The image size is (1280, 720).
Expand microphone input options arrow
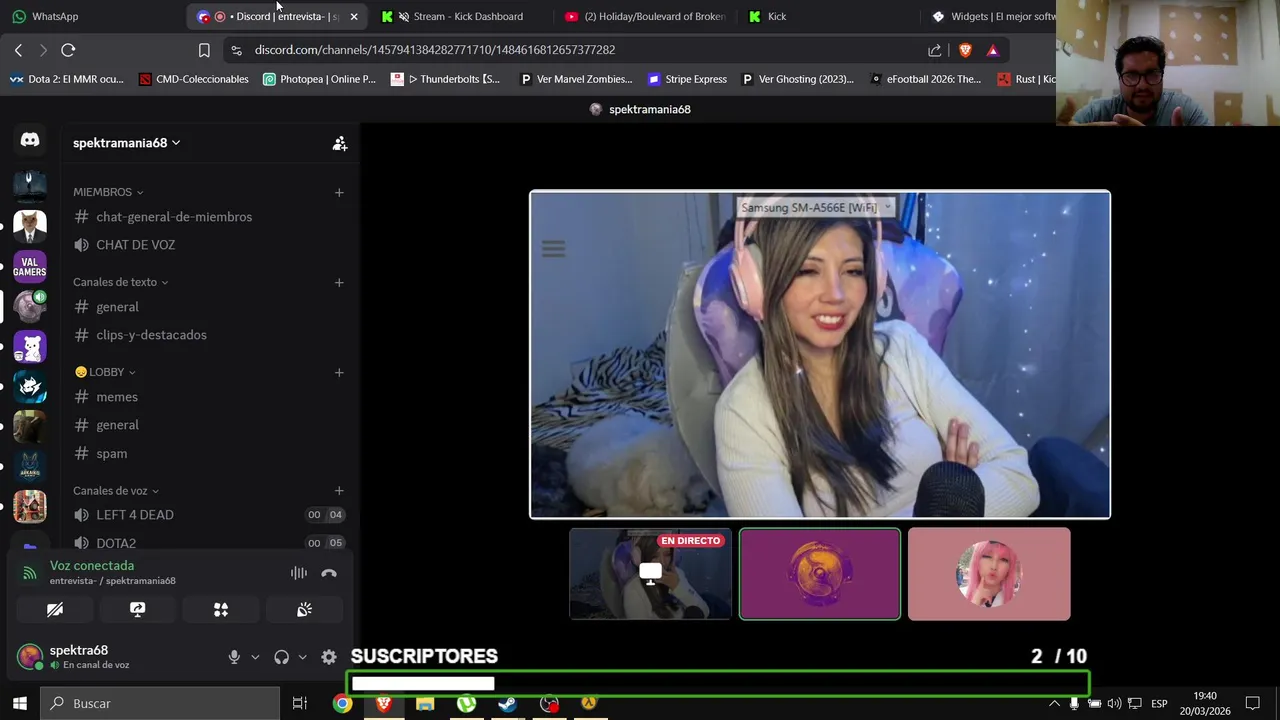255,657
